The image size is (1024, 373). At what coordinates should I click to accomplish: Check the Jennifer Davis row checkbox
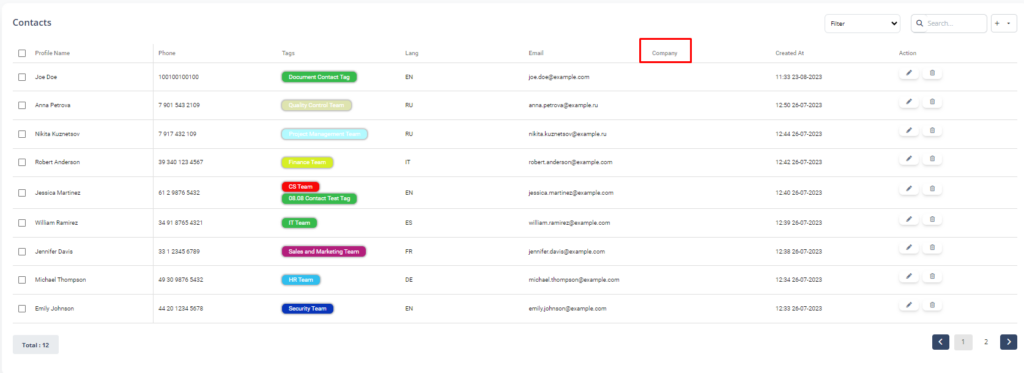(x=22, y=251)
